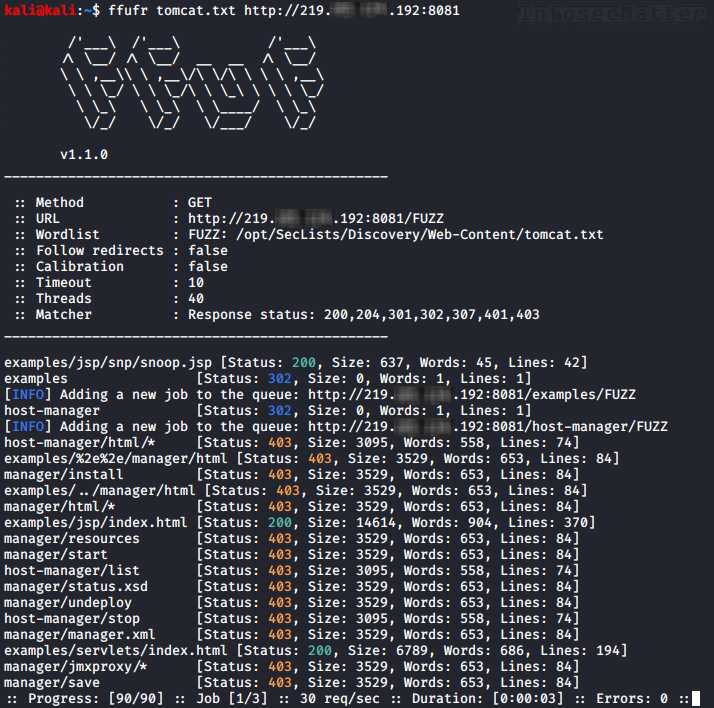
Task: Click the v1.1.0 version text
Action: tap(84, 155)
